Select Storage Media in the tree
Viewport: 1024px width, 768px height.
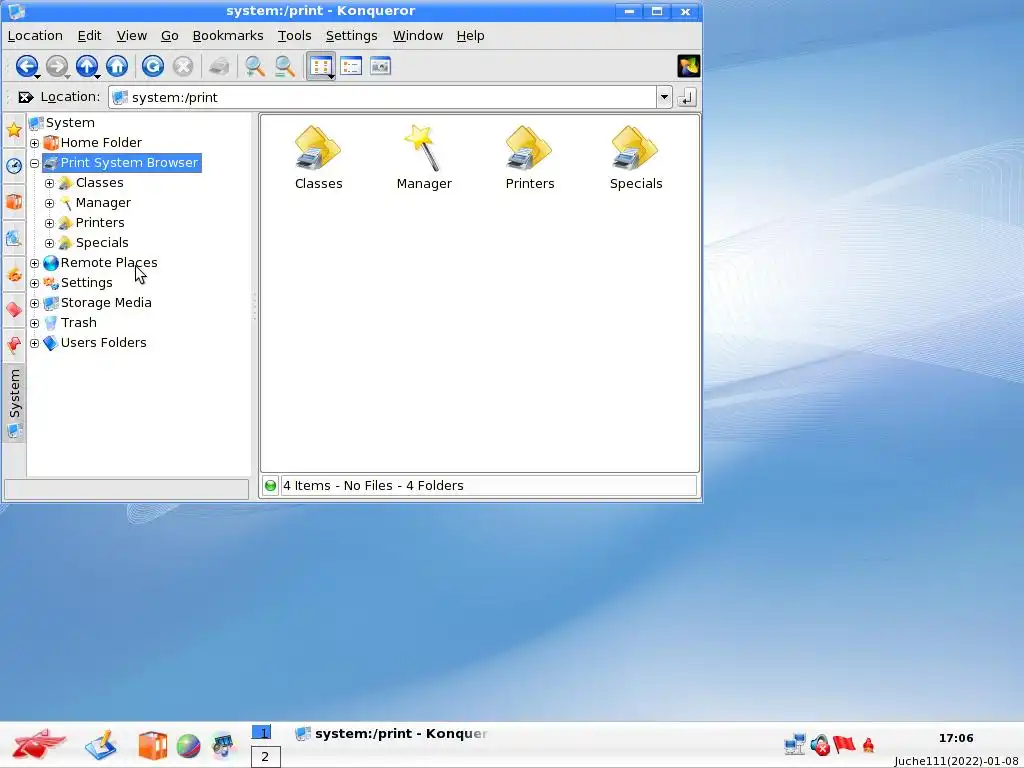click(x=97, y=302)
